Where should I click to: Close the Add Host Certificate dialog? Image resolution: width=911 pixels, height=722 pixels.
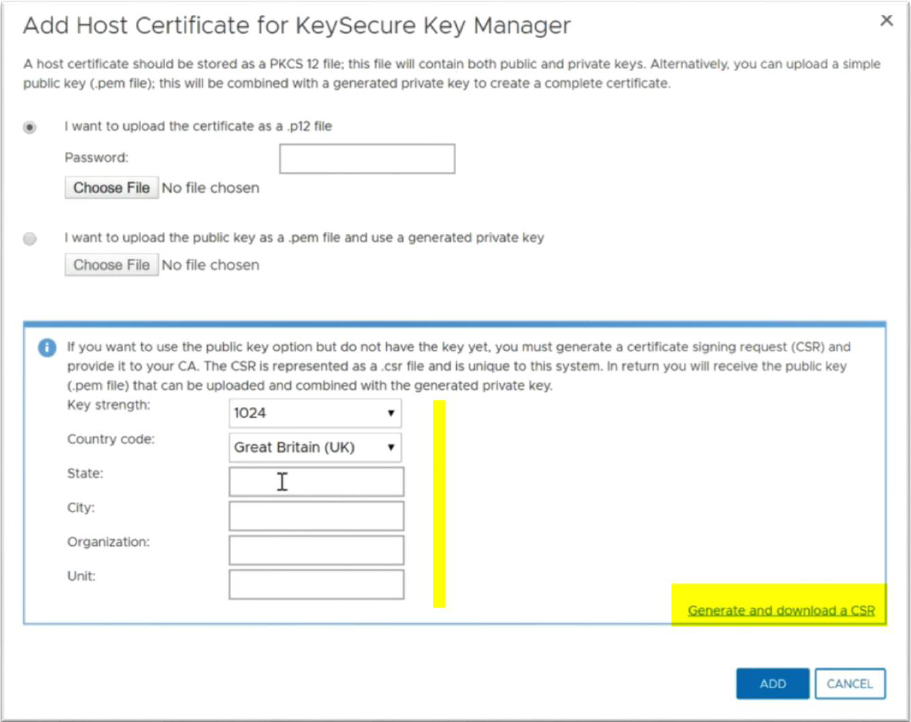pyautogui.click(x=886, y=21)
